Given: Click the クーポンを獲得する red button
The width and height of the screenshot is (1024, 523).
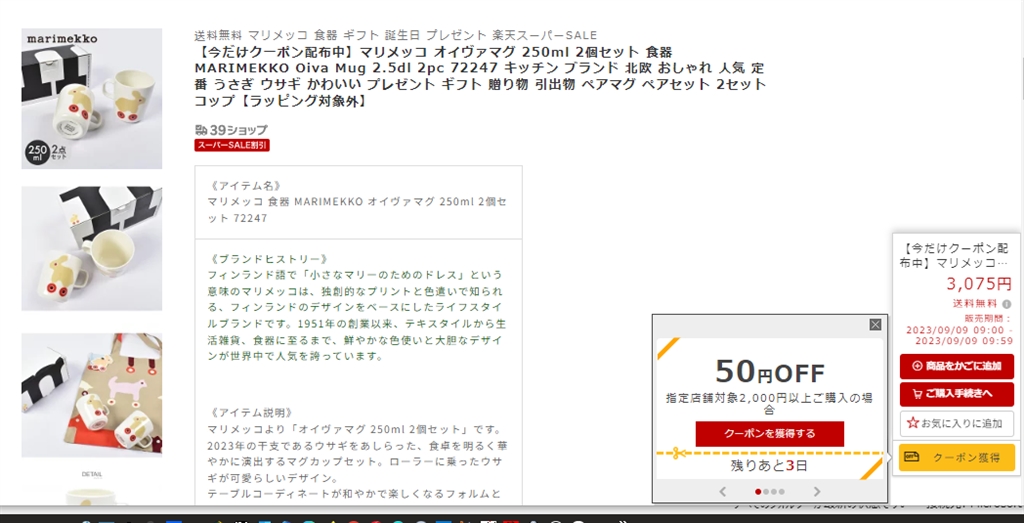Looking at the screenshot, I should pyautogui.click(x=769, y=434).
